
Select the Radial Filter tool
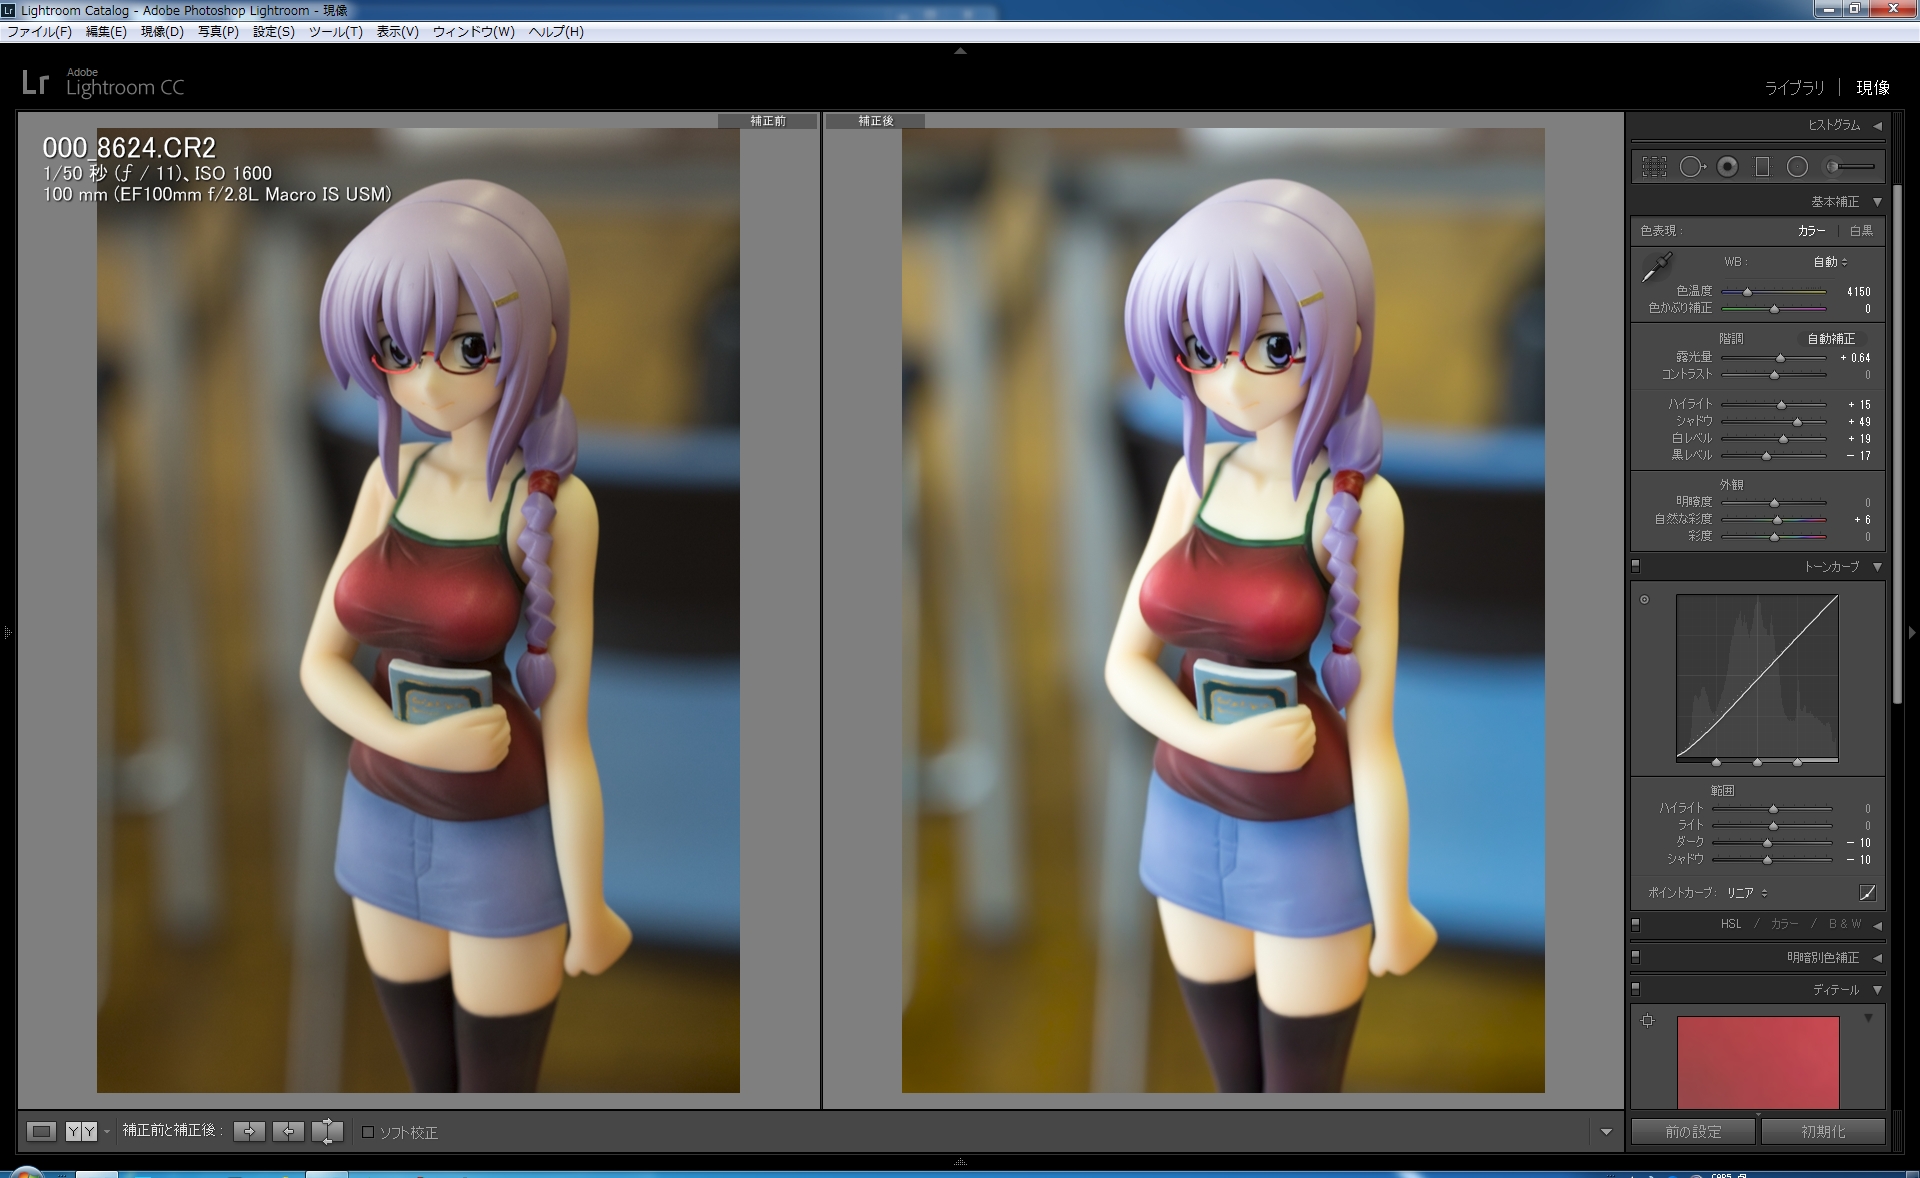[x=1797, y=167]
